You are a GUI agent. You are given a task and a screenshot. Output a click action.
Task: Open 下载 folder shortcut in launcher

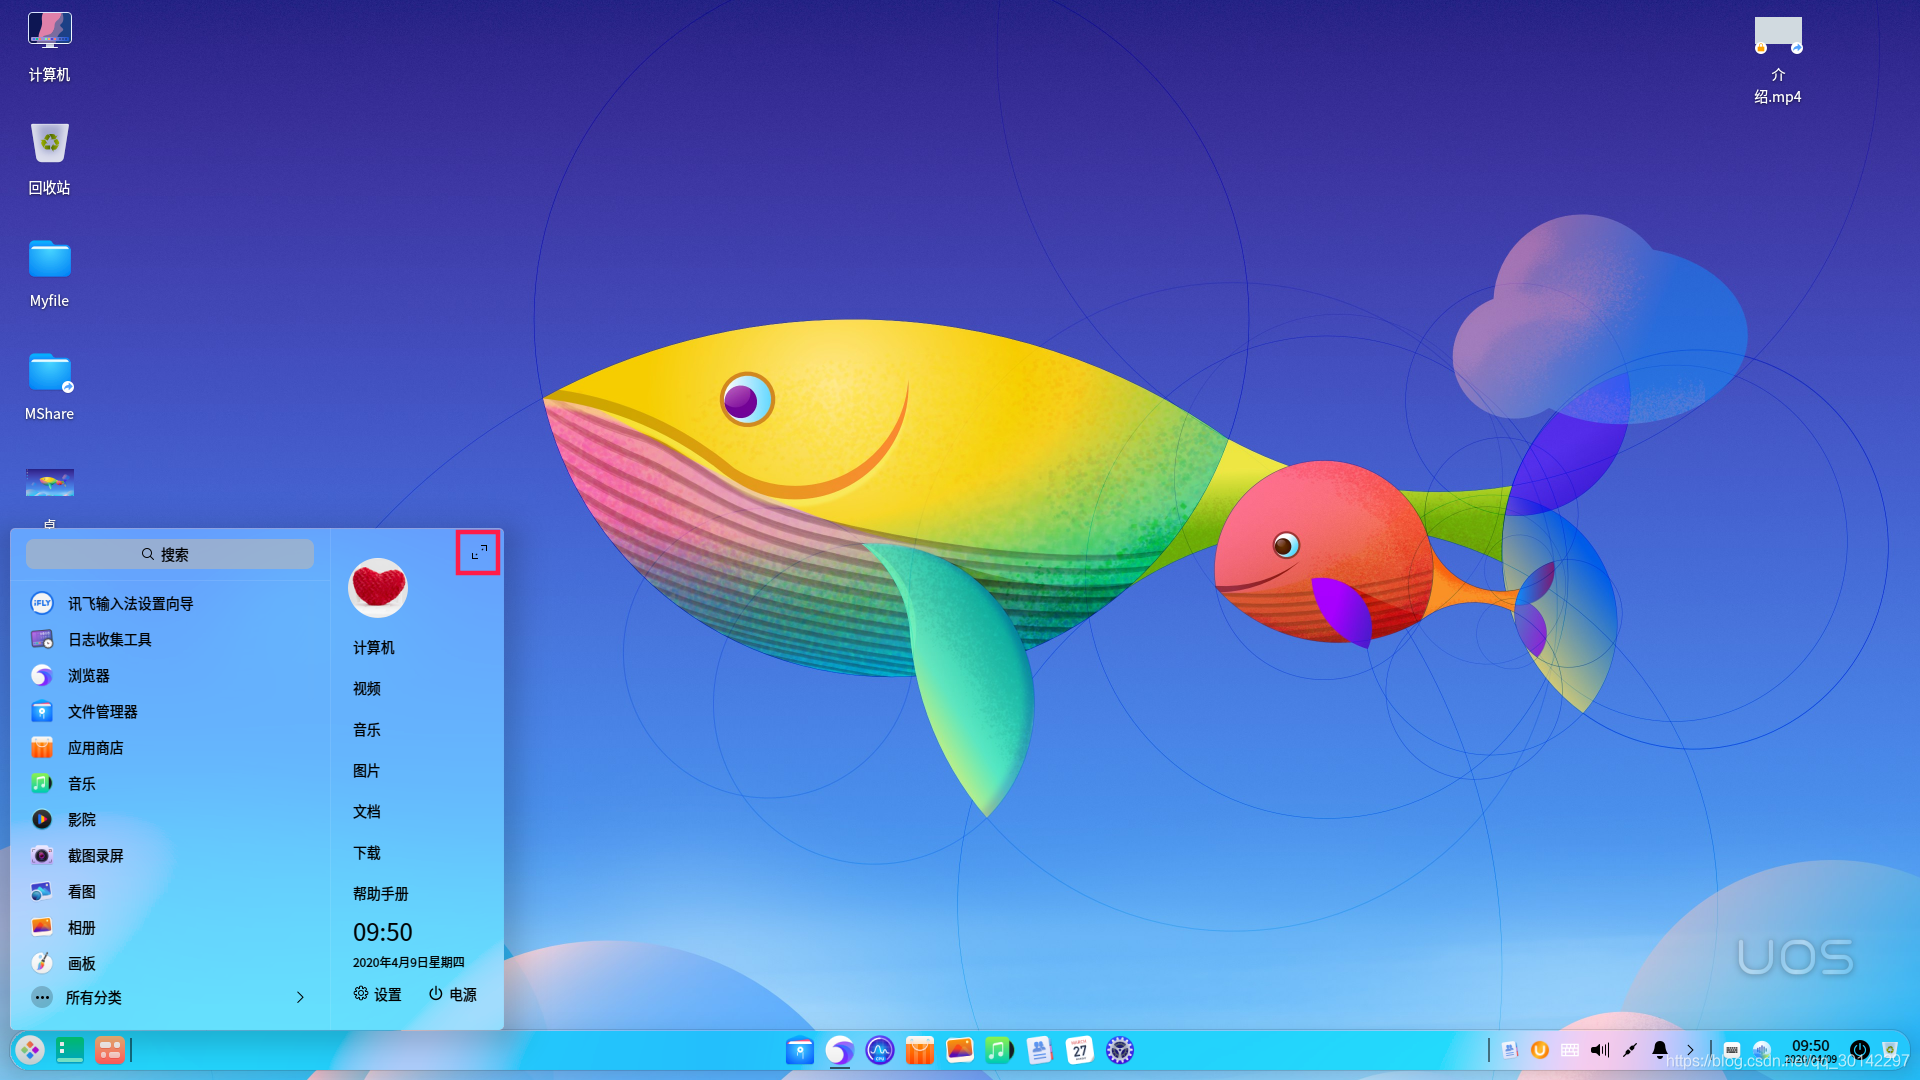coord(367,852)
